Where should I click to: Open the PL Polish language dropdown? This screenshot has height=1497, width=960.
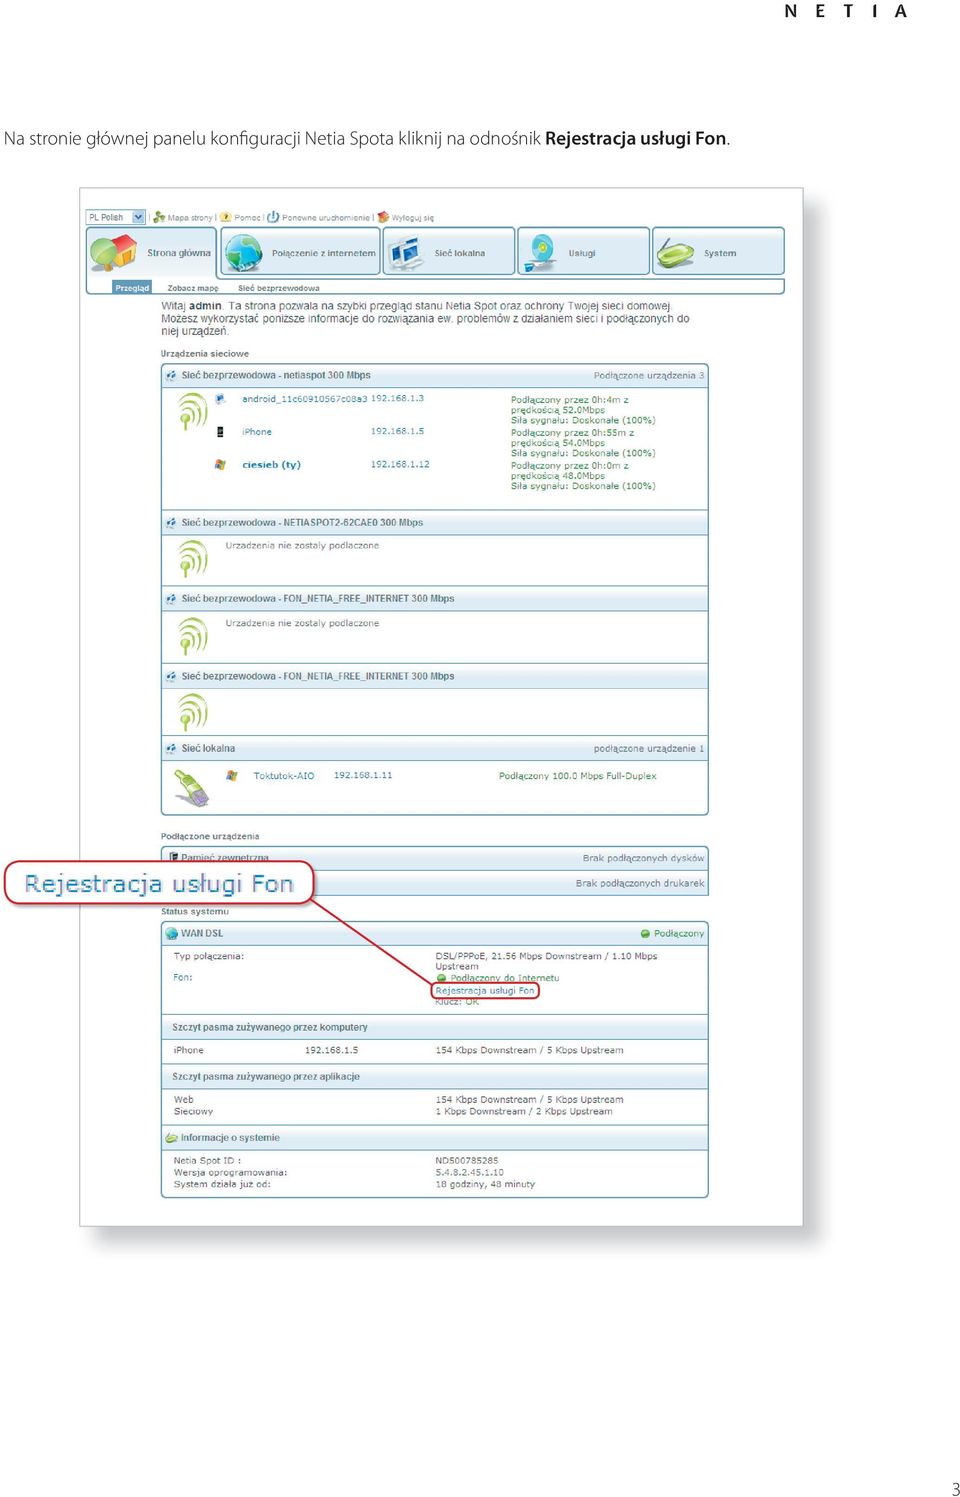(116, 217)
